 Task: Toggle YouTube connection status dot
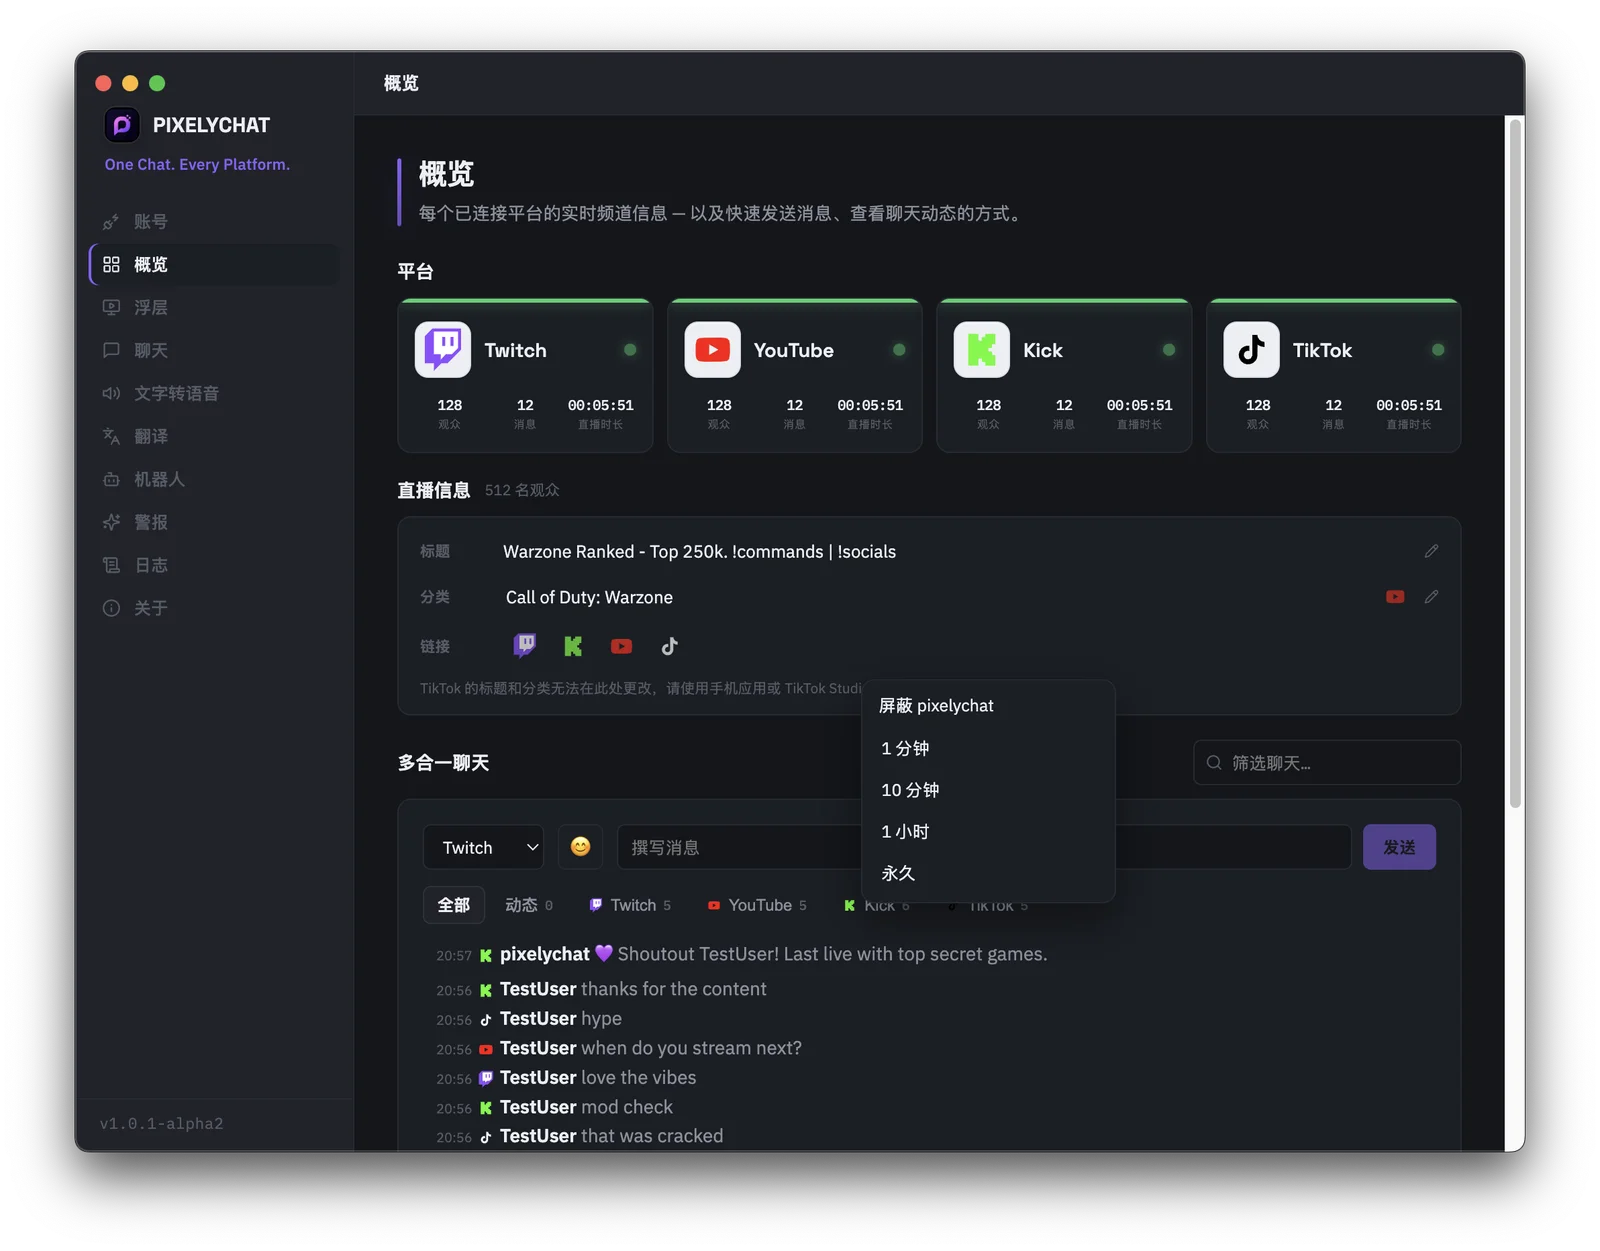click(899, 350)
